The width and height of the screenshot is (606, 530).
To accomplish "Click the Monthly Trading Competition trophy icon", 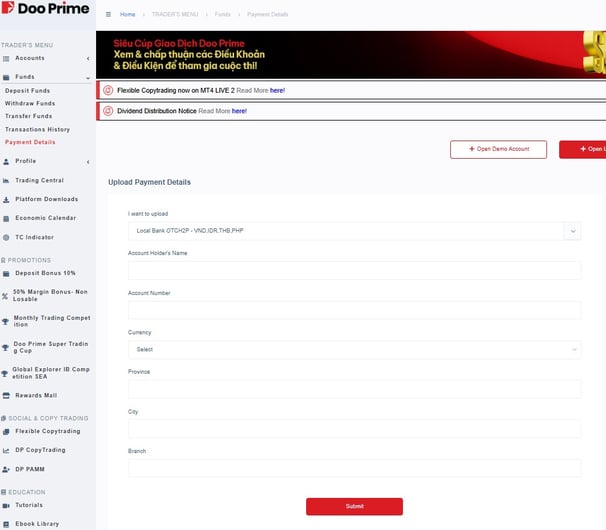I will coord(5,322).
